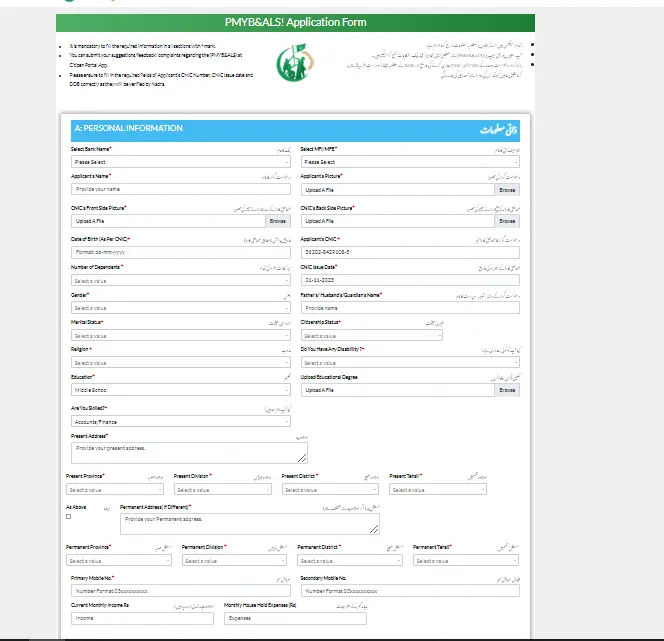Viewport: 664px width, 641px height.
Task: Tick the As Above checkbox
Action: pyautogui.click(x=69, y=517)
